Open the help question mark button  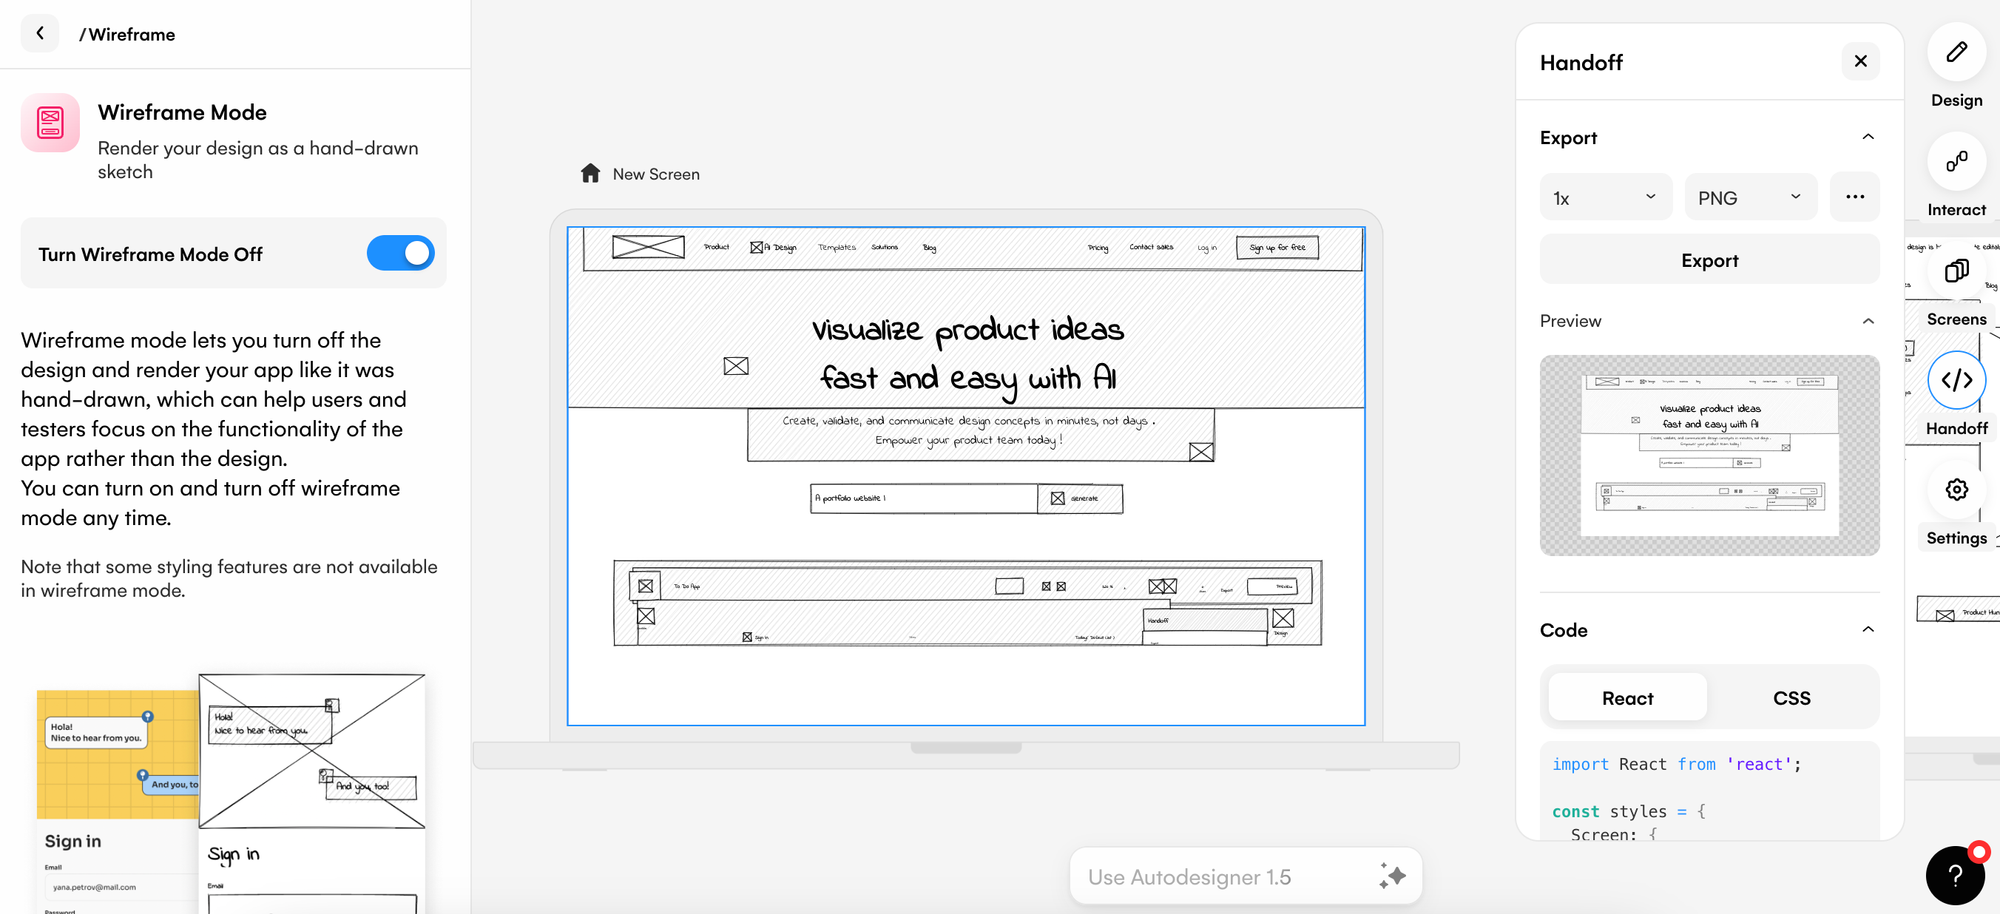(1955, 875)
